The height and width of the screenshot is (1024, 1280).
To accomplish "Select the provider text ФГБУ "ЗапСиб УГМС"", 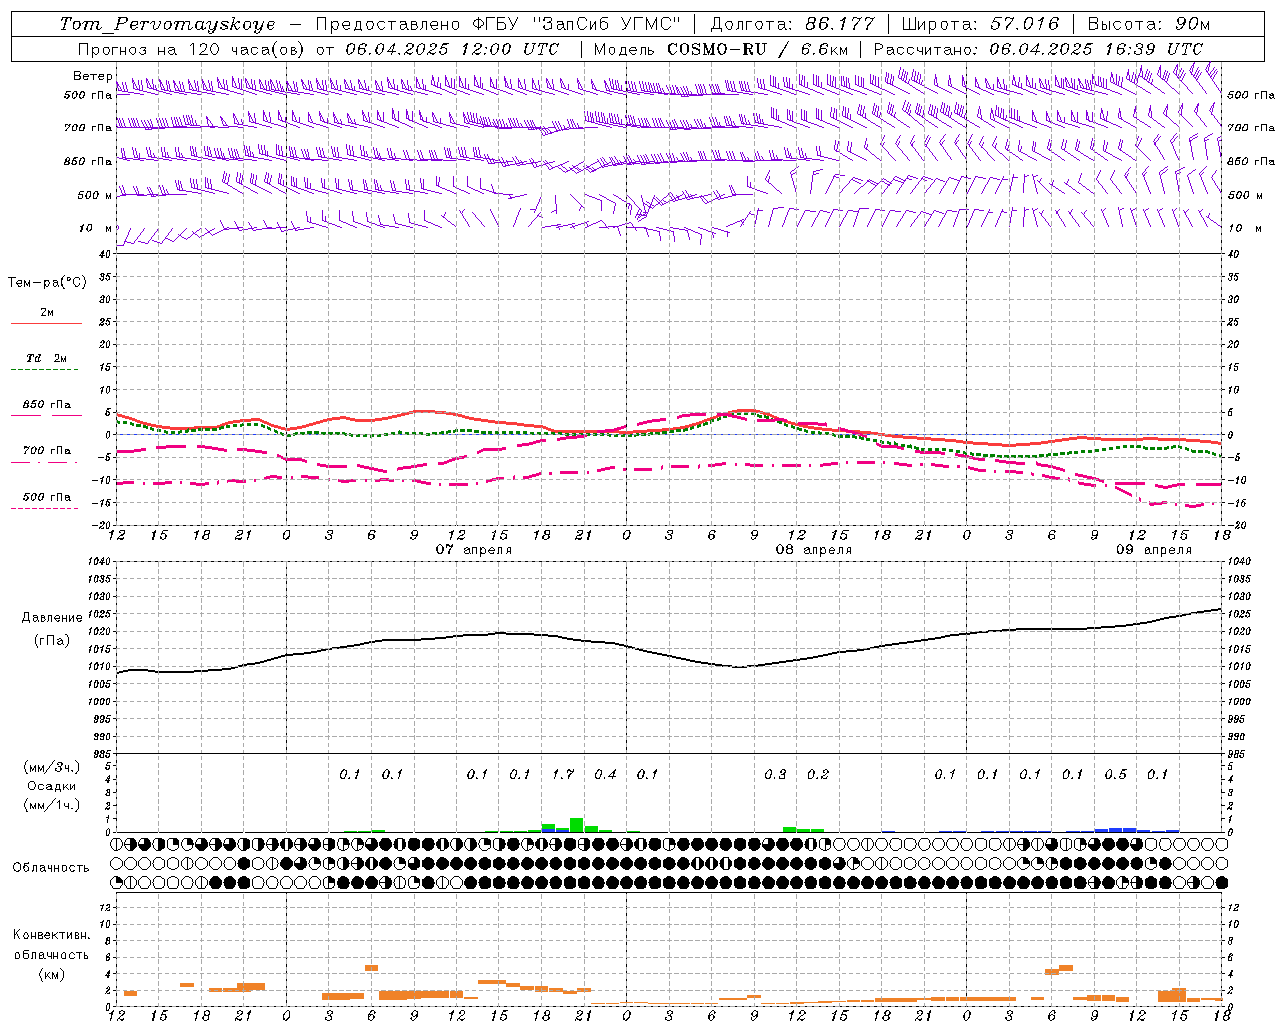I will 574,24.
